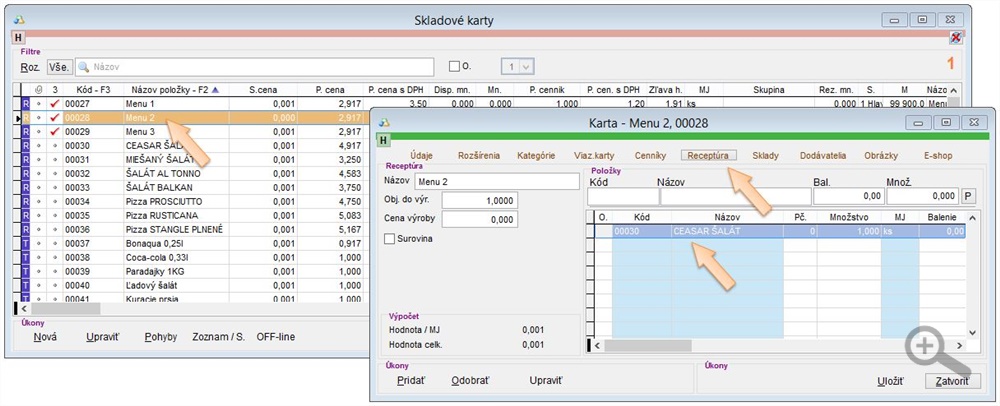Toggle the O. checkbox in the filter bar
This screenshot has height=406, width=1000.
[455, 67]
